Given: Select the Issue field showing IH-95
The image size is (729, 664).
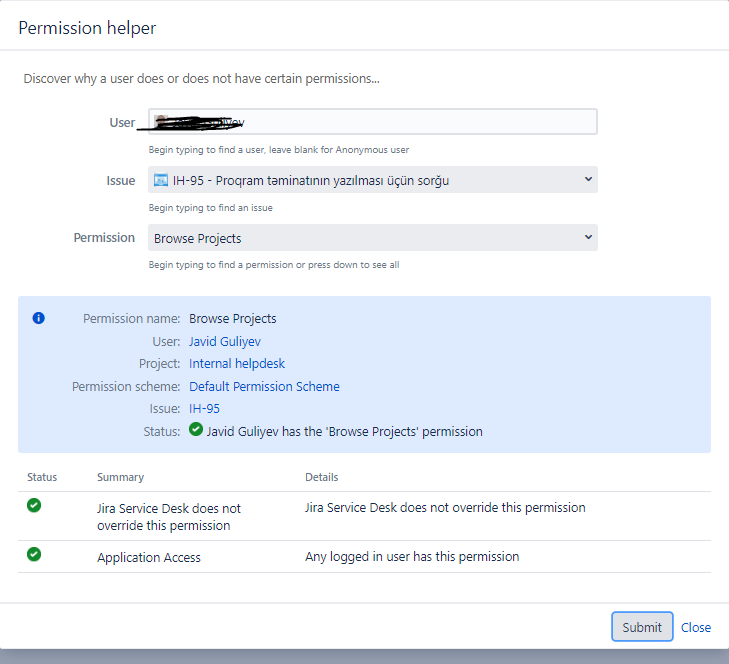Looking at the screenshot, I should tap(373, 179).
